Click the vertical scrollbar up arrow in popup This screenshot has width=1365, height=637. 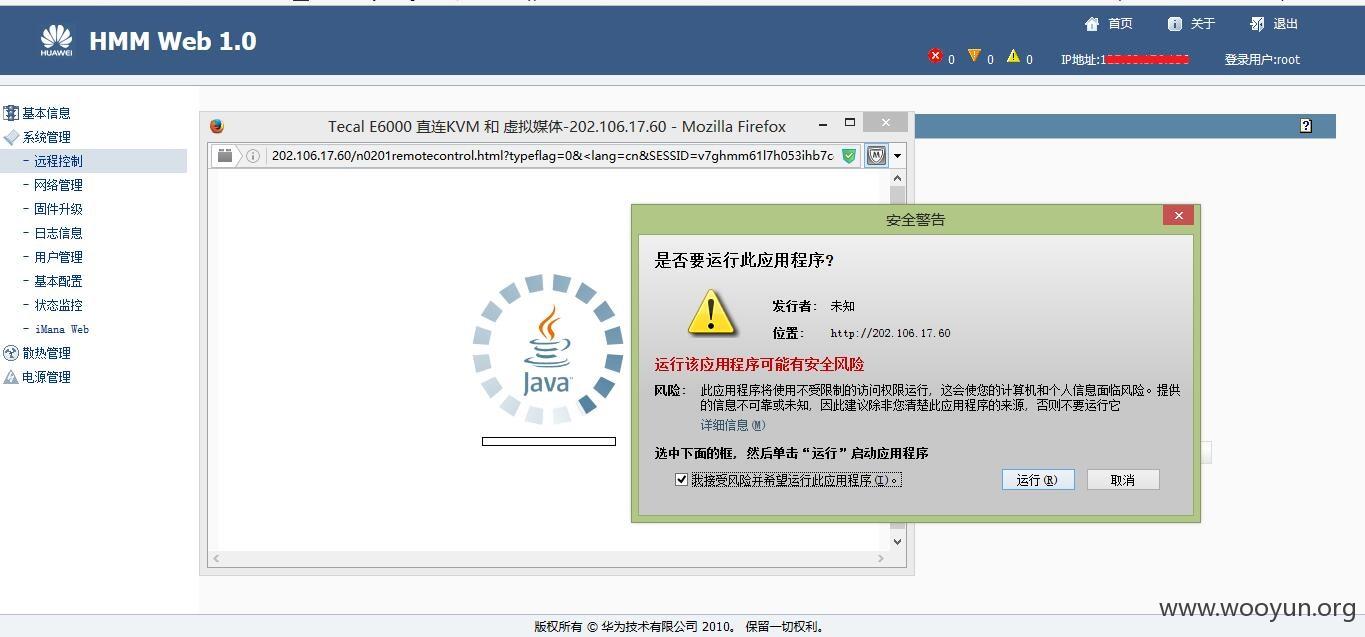pyautogui.click(x=897, y=178)
